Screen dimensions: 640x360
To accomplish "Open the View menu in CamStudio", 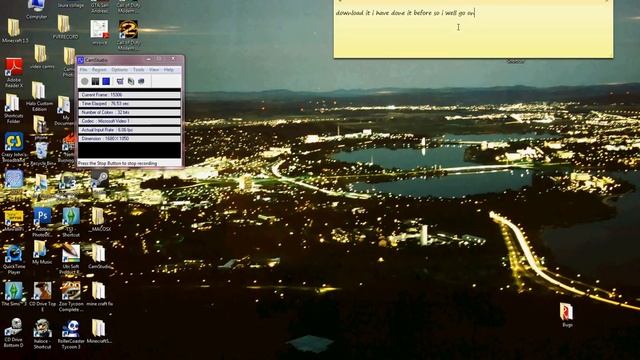I will pyautogui.click(x=154, y=70).
